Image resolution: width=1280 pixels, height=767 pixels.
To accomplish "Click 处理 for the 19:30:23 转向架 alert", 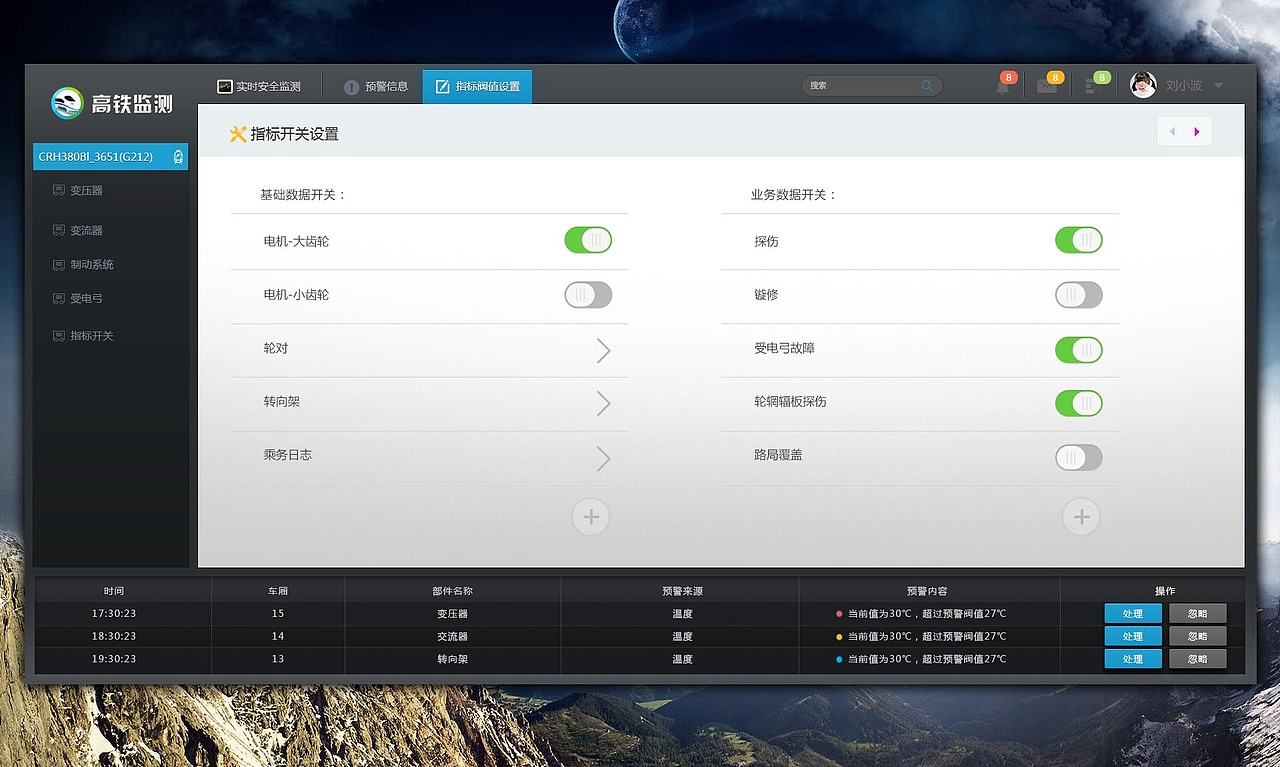I will tap(1133, 659).
